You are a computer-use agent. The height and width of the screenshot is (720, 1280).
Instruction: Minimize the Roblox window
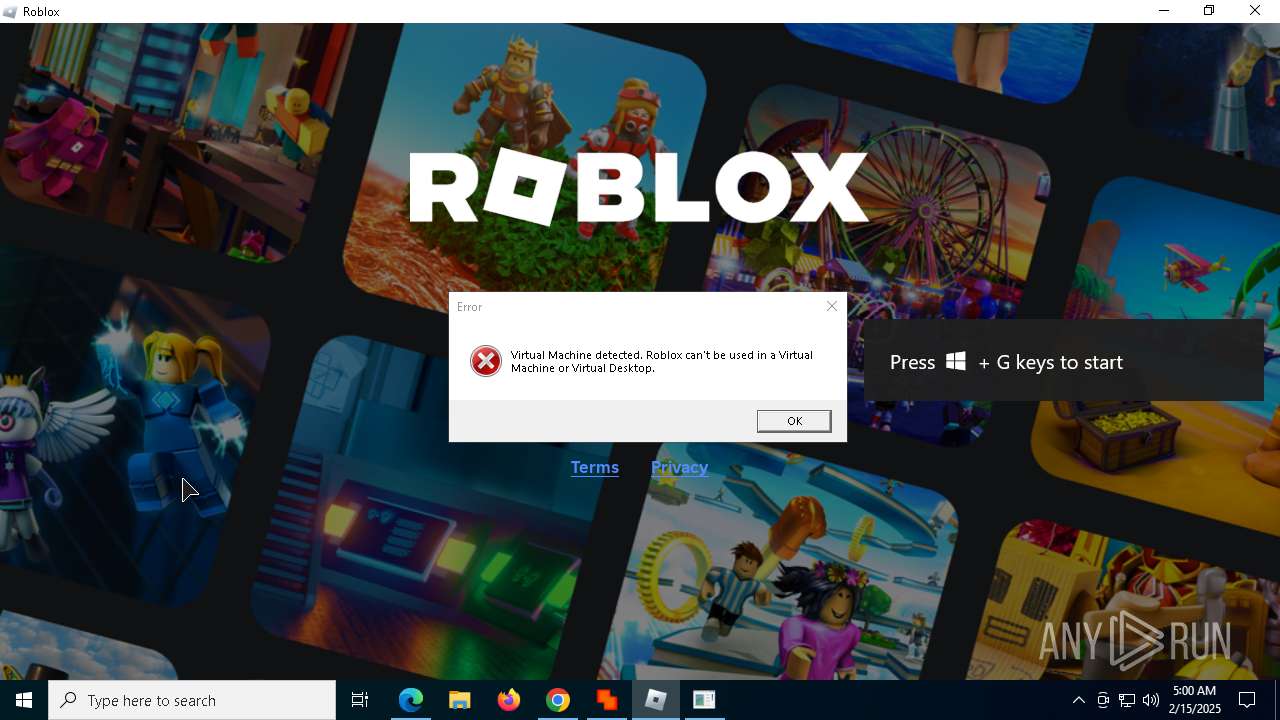pos(1163,11)
